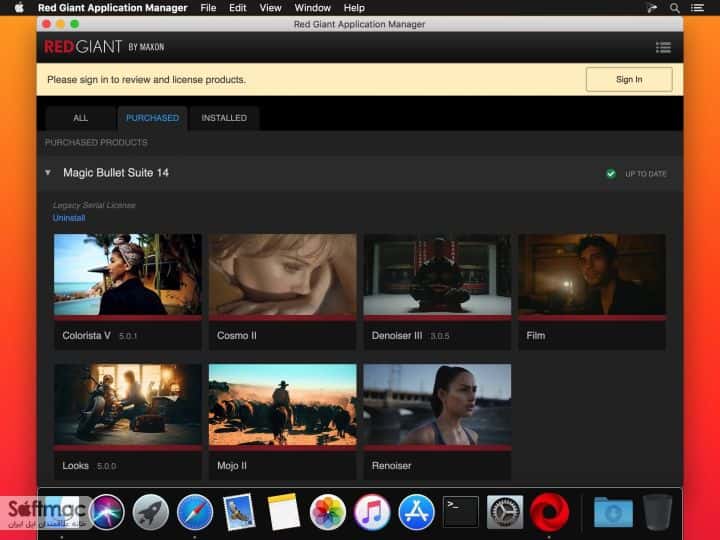Click the Denoiser III name label
Image resolution: width=720 pixels, height=540 pixels.
397,336
